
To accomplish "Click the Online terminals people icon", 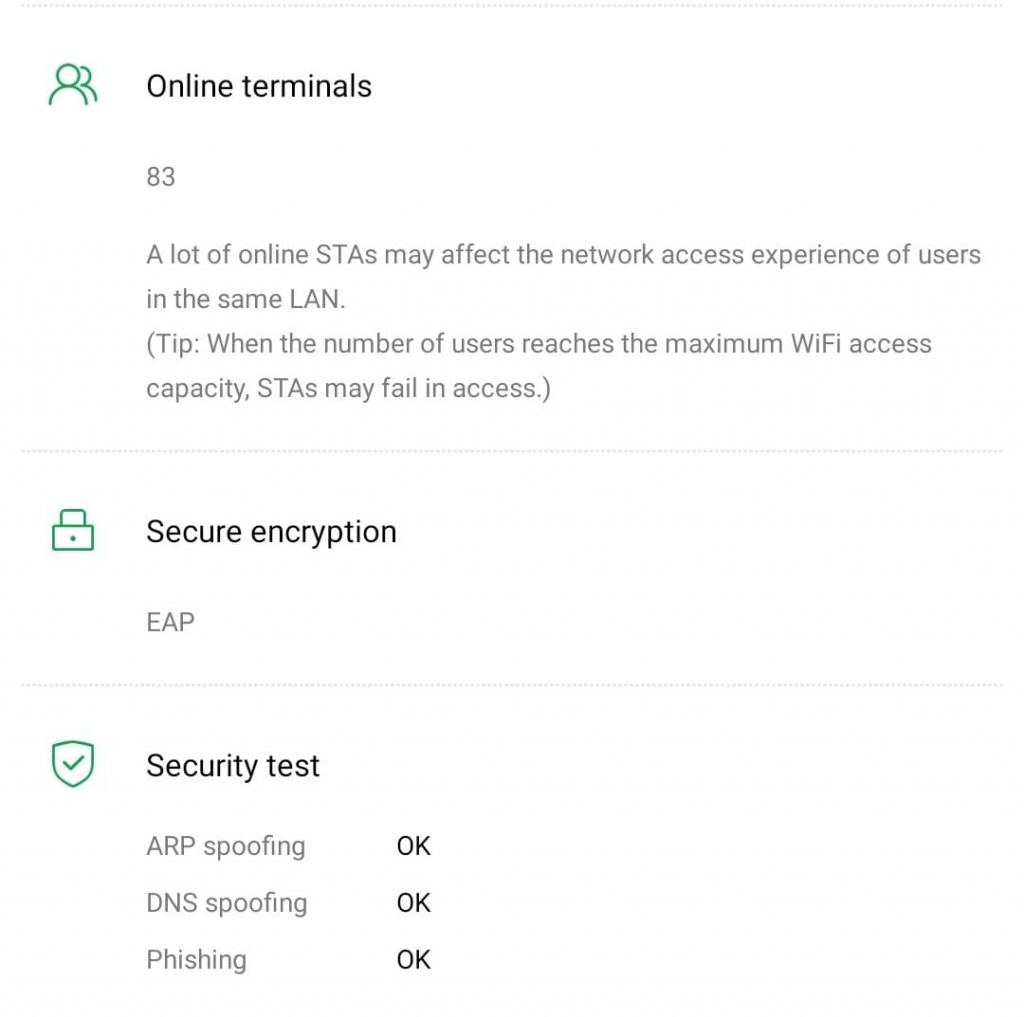I will [73, 86].
